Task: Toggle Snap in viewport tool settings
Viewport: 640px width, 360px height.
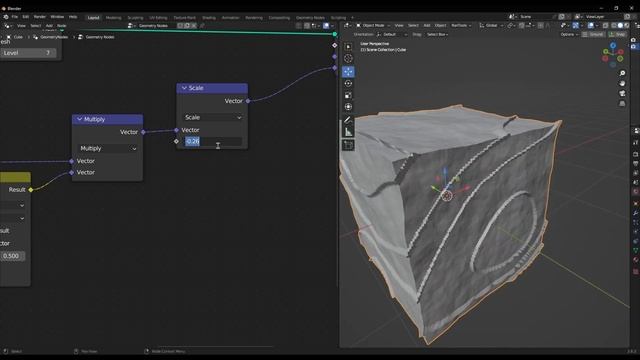Action: [x=618, y=35]
